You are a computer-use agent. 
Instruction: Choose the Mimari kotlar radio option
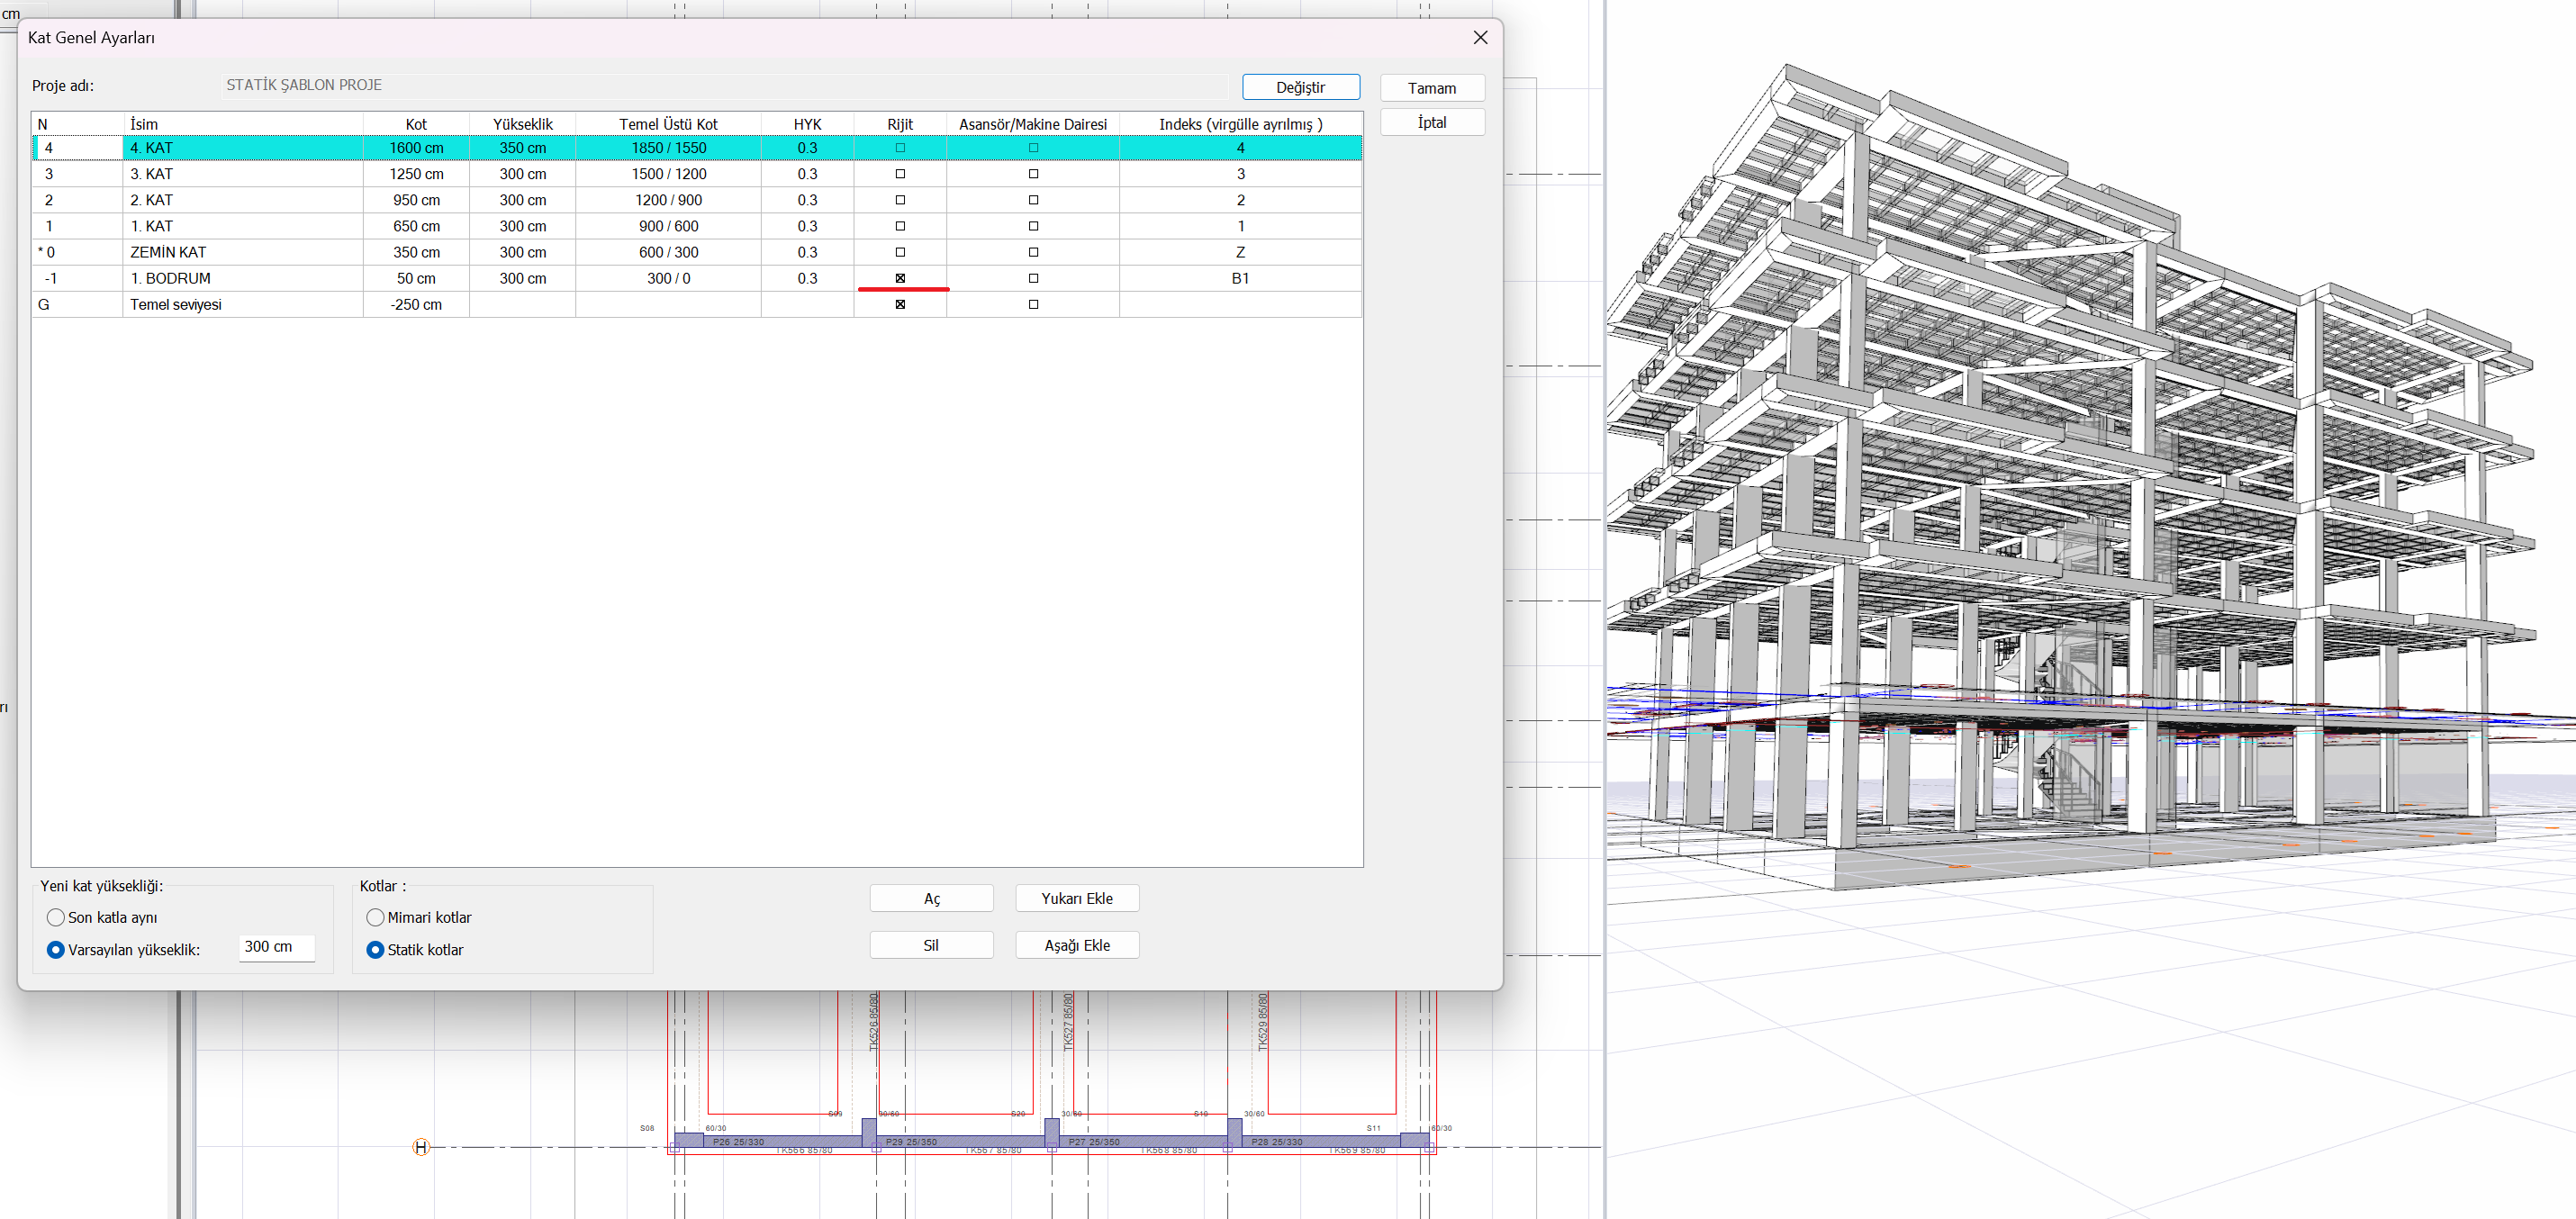(x=375, y=917)
